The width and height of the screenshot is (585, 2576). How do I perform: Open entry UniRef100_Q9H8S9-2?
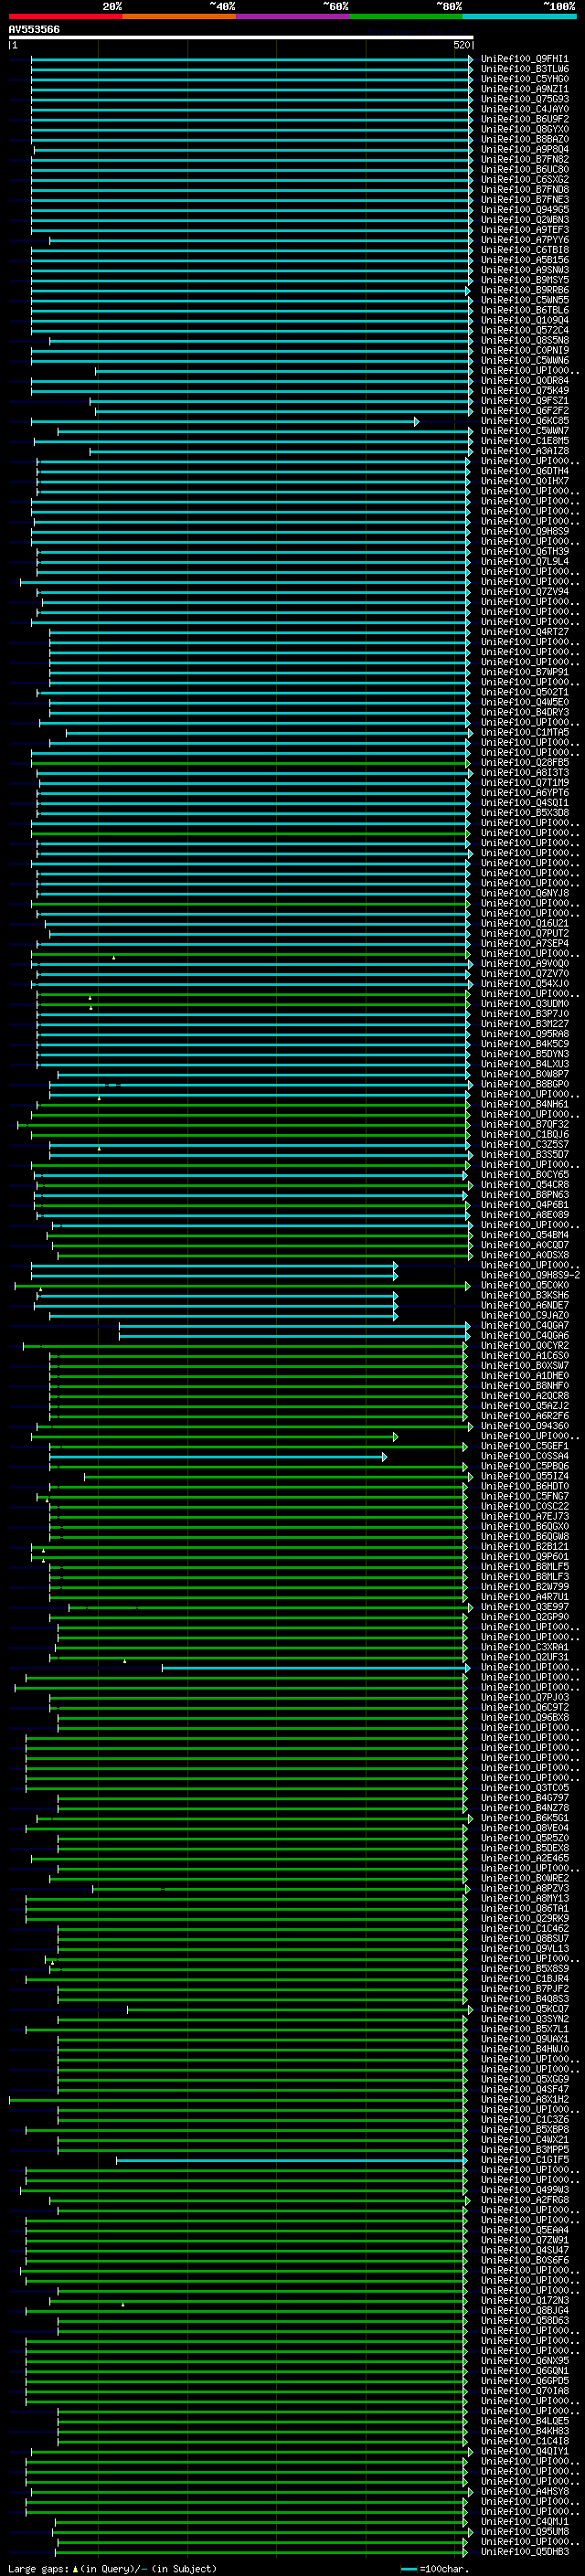pos(530,1275)
